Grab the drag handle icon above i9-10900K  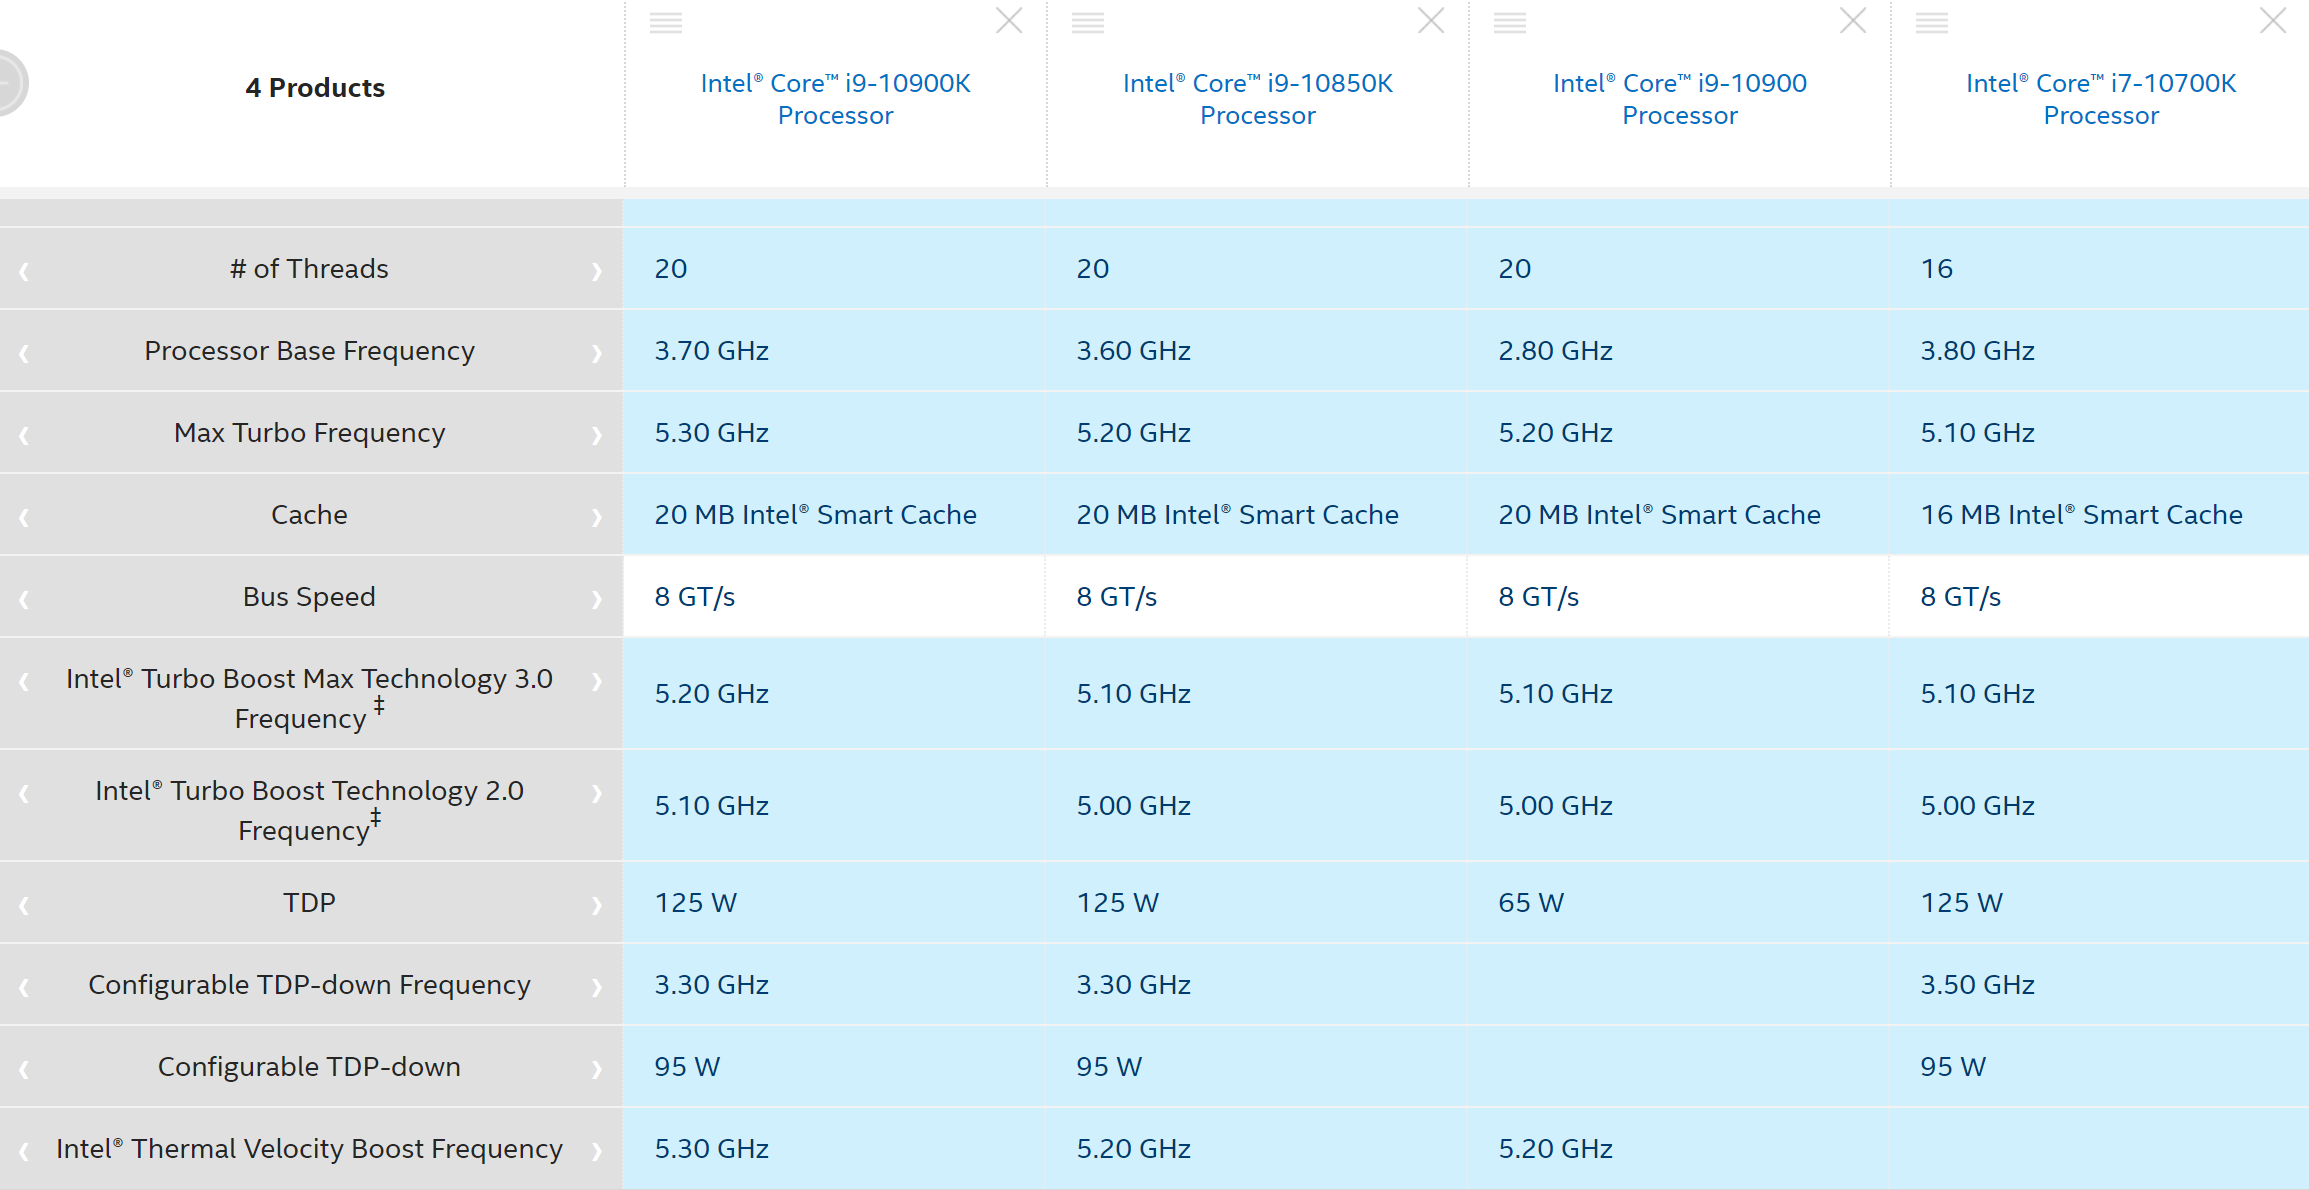666,23
